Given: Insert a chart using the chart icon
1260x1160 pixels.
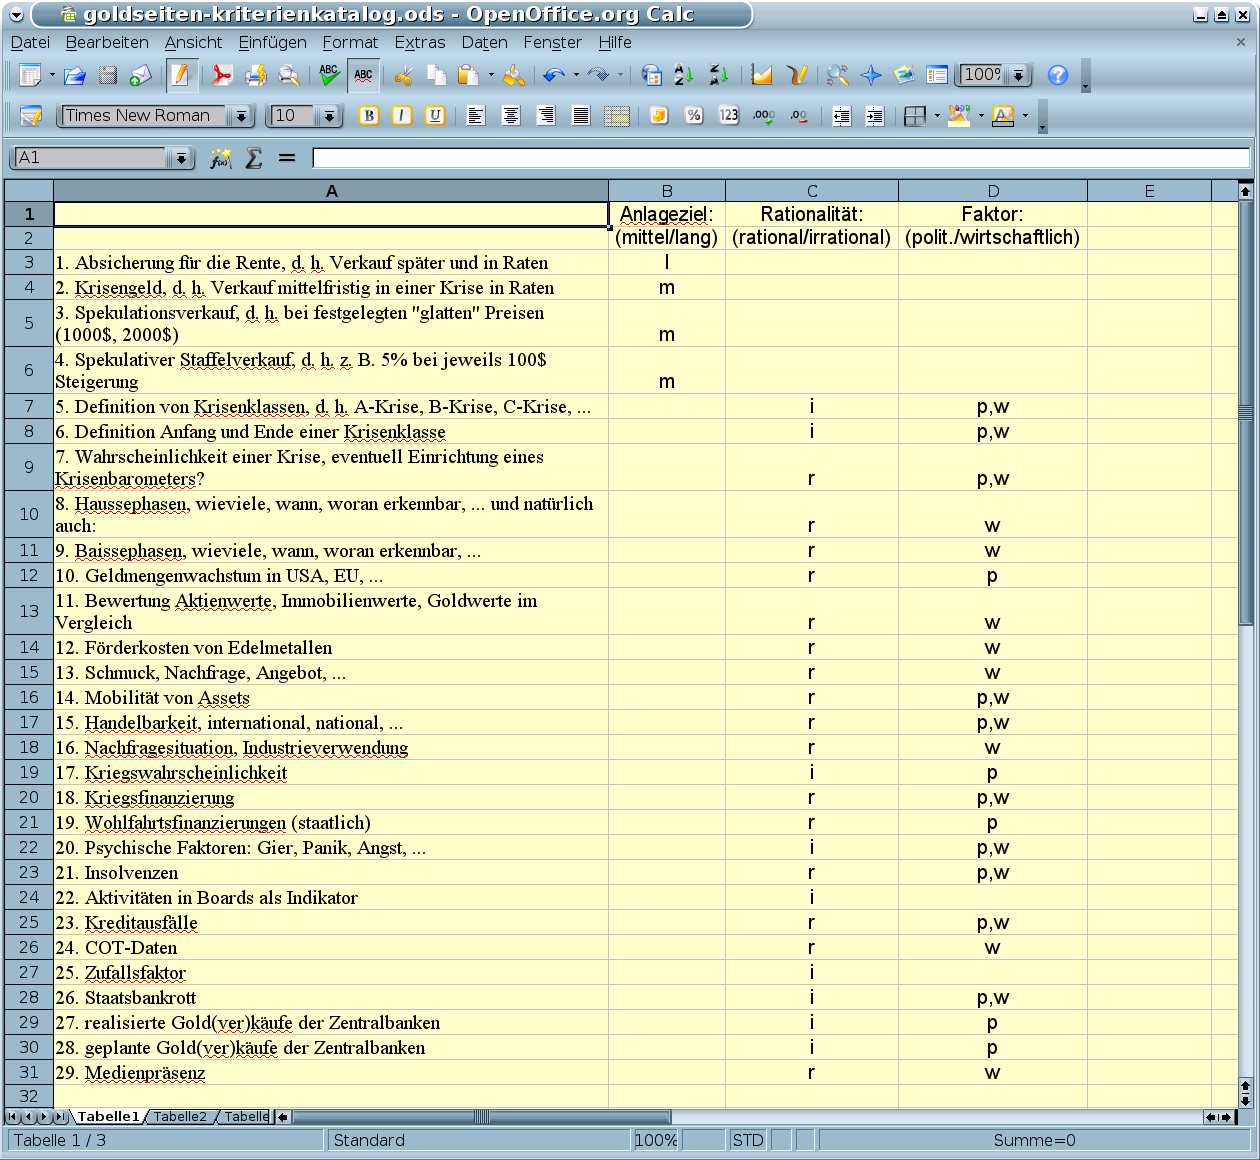Looking at the screenshot, I should coord(762,75).
